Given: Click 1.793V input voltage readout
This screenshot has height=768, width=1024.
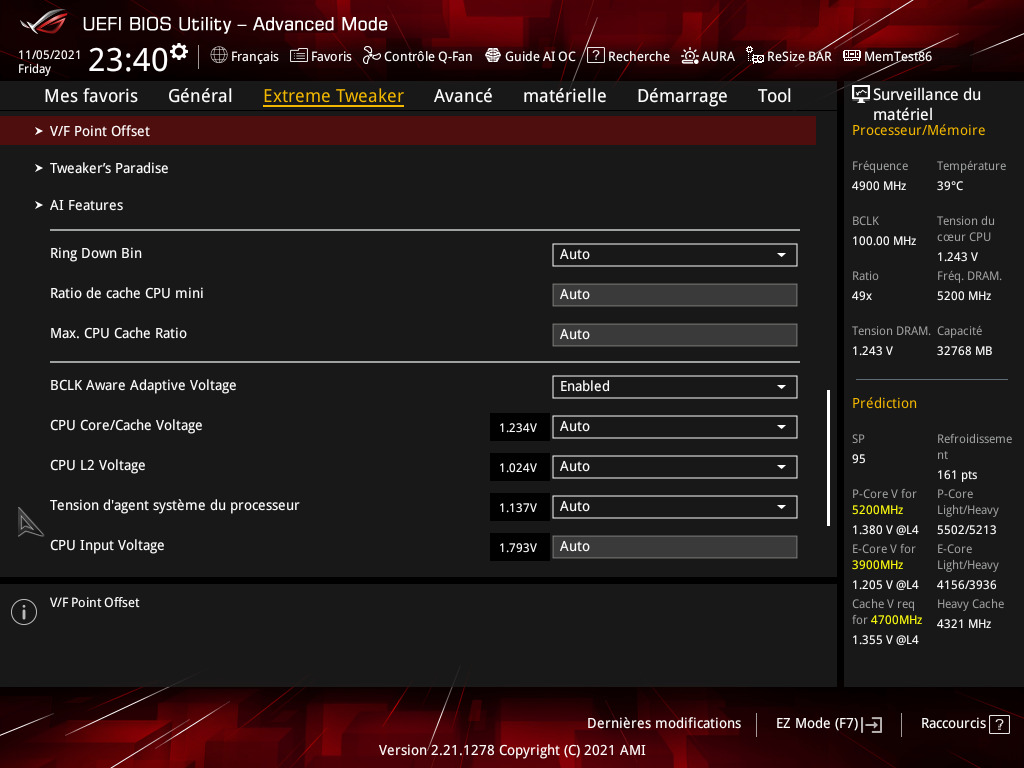Looking at the screenshot, I should point(519,548).
